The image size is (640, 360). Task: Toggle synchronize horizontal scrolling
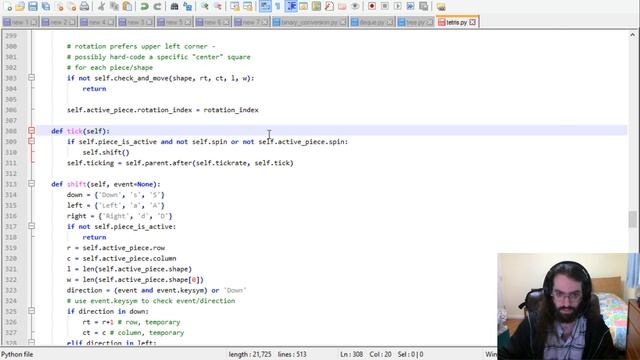tap(248, 6)
